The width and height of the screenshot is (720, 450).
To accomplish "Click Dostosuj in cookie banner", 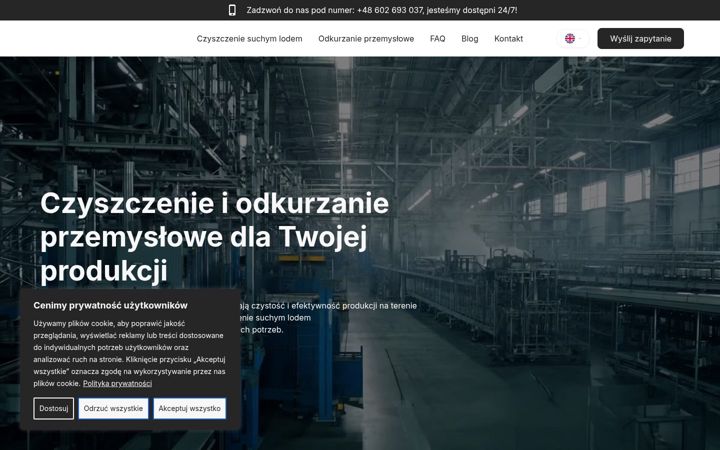I will [x=54, y=408].
